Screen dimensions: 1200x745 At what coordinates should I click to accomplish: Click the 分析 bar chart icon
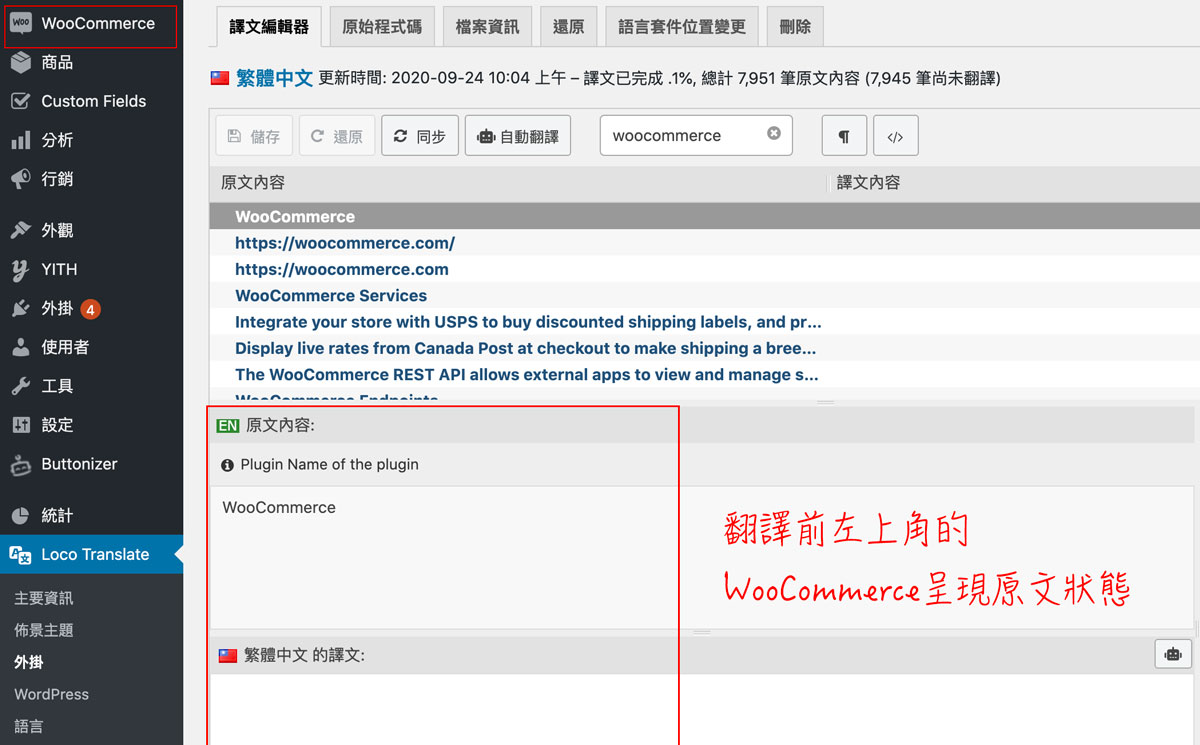pyautogui.click(x=20, y=140)
